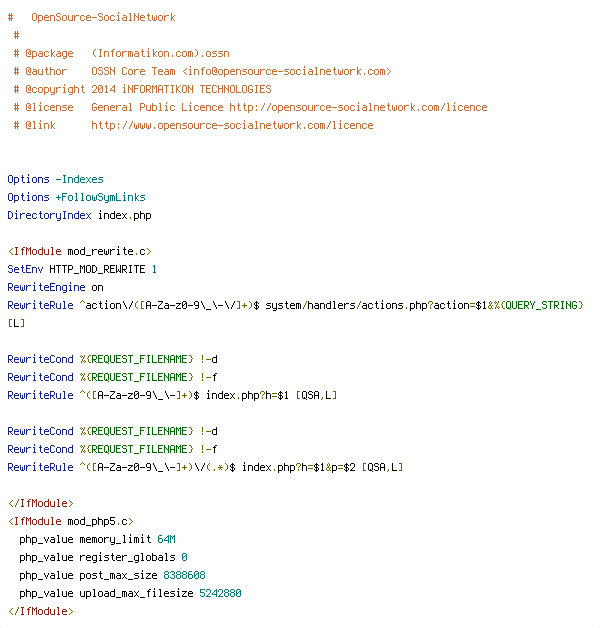Click the memory_limit value 64M
The image size is (600, 628).
166,539
